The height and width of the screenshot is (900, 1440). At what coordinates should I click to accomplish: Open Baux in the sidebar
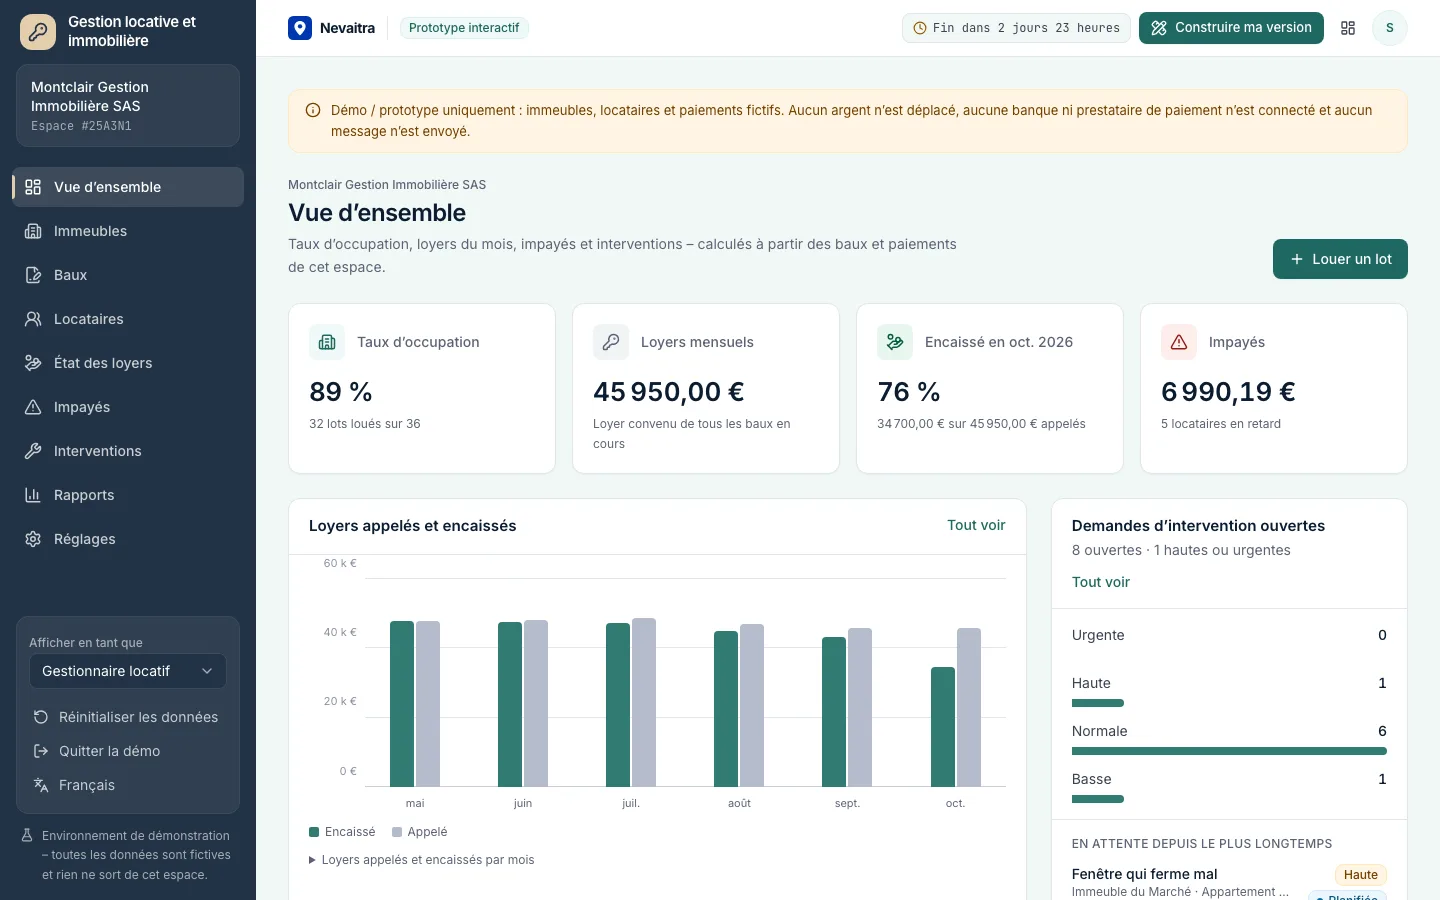click(128, 275)
